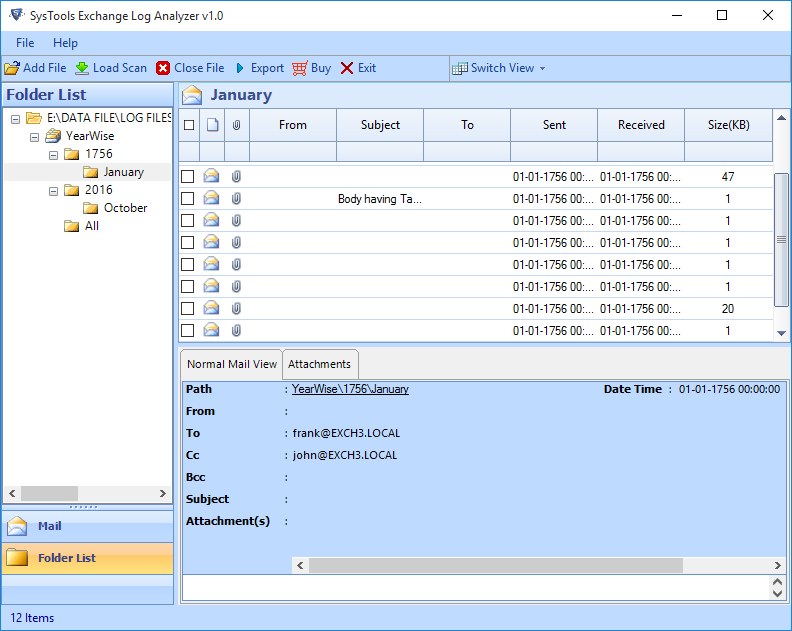This screenshot has height=631, width=792.
Task: Select the Mail navigation pane
Action: pos(88,526)
